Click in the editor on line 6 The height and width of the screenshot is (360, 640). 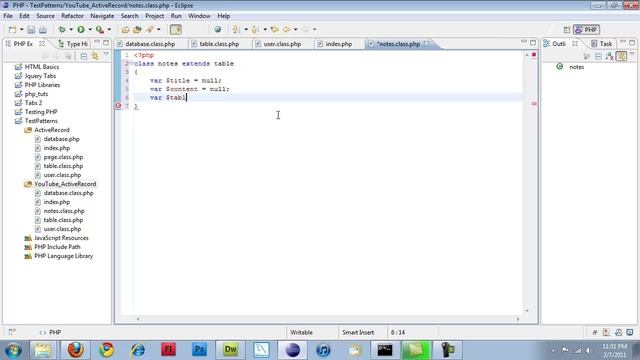[x=327, y=98]
